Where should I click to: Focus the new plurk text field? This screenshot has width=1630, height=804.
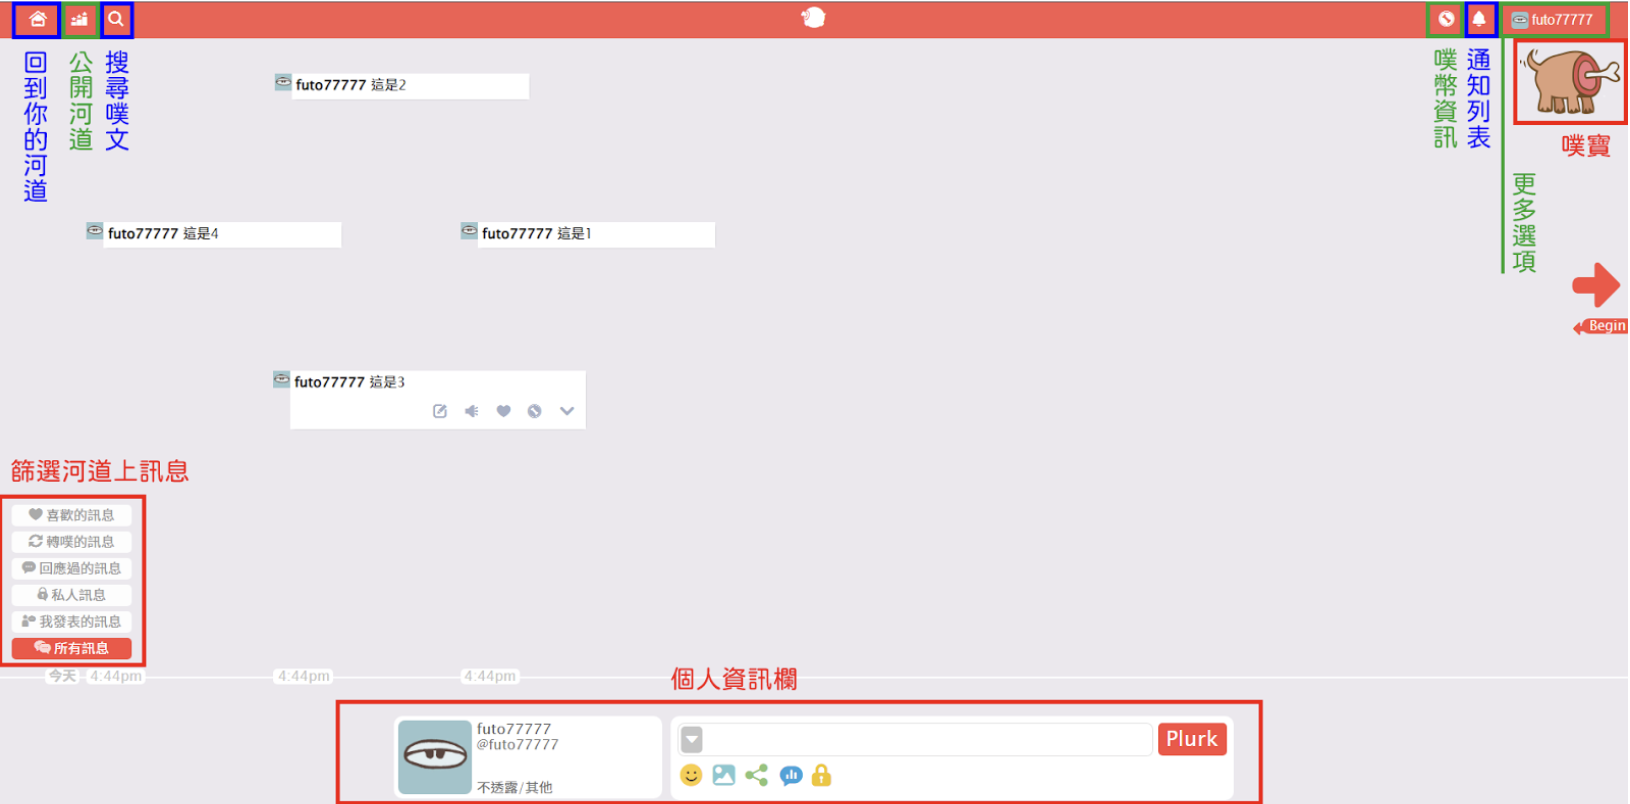(x=929, y=740)
